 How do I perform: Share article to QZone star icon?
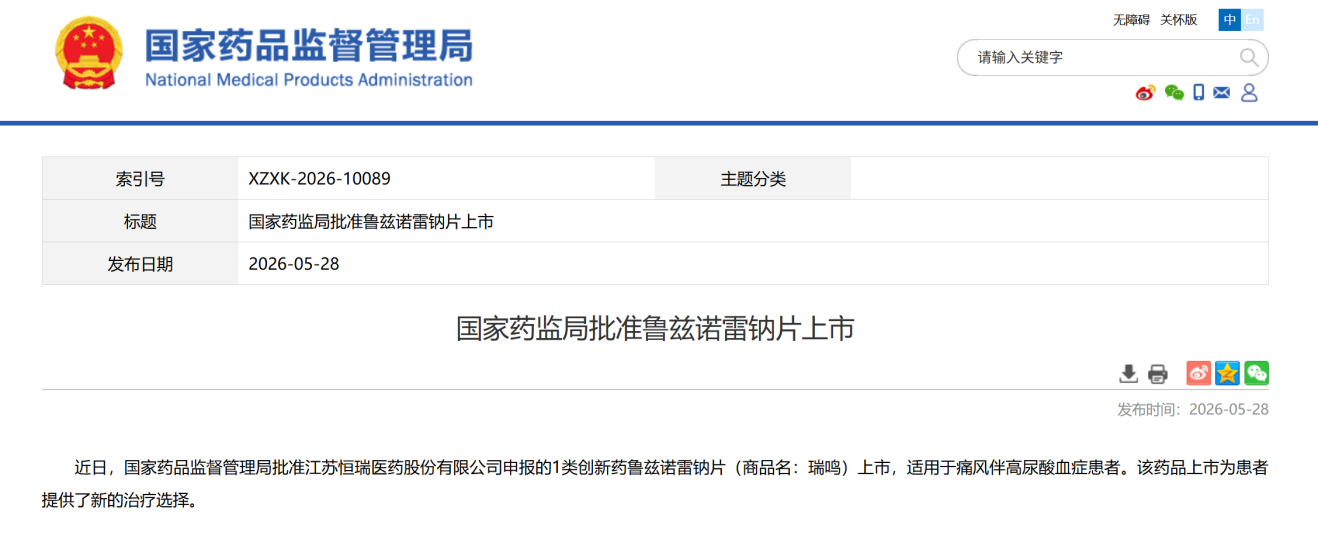pyautogui.click(x=1228, y=373)
